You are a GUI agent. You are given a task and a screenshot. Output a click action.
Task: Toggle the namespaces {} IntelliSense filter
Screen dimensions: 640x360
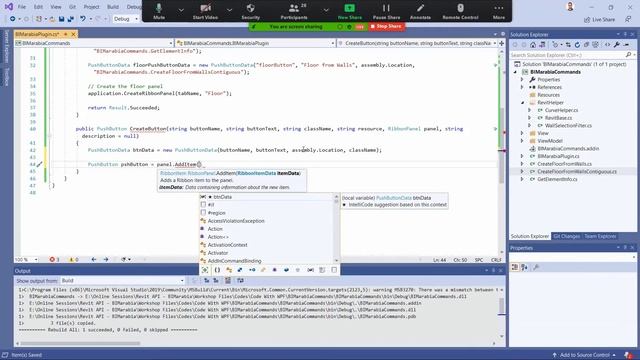tap(217, 270)
